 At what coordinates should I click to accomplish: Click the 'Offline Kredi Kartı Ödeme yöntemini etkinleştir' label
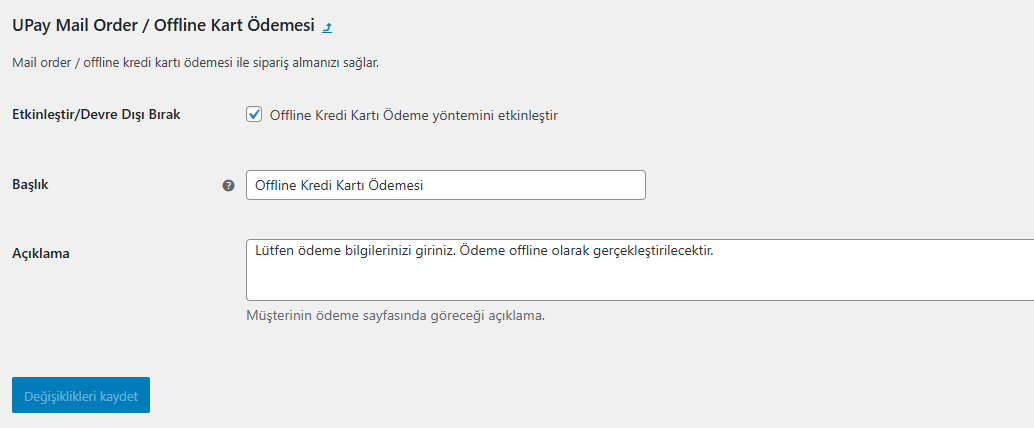[x=414, y=115]
